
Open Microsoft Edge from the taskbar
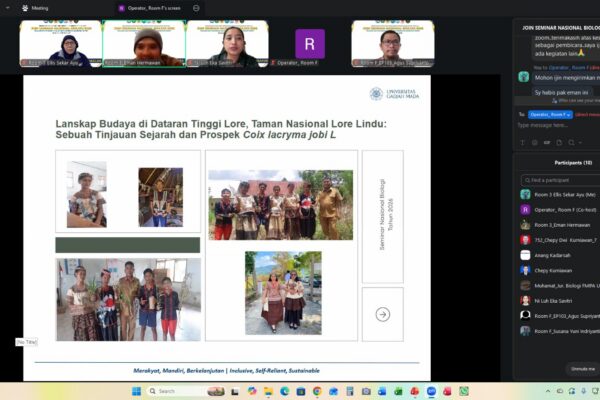[284, 391]
